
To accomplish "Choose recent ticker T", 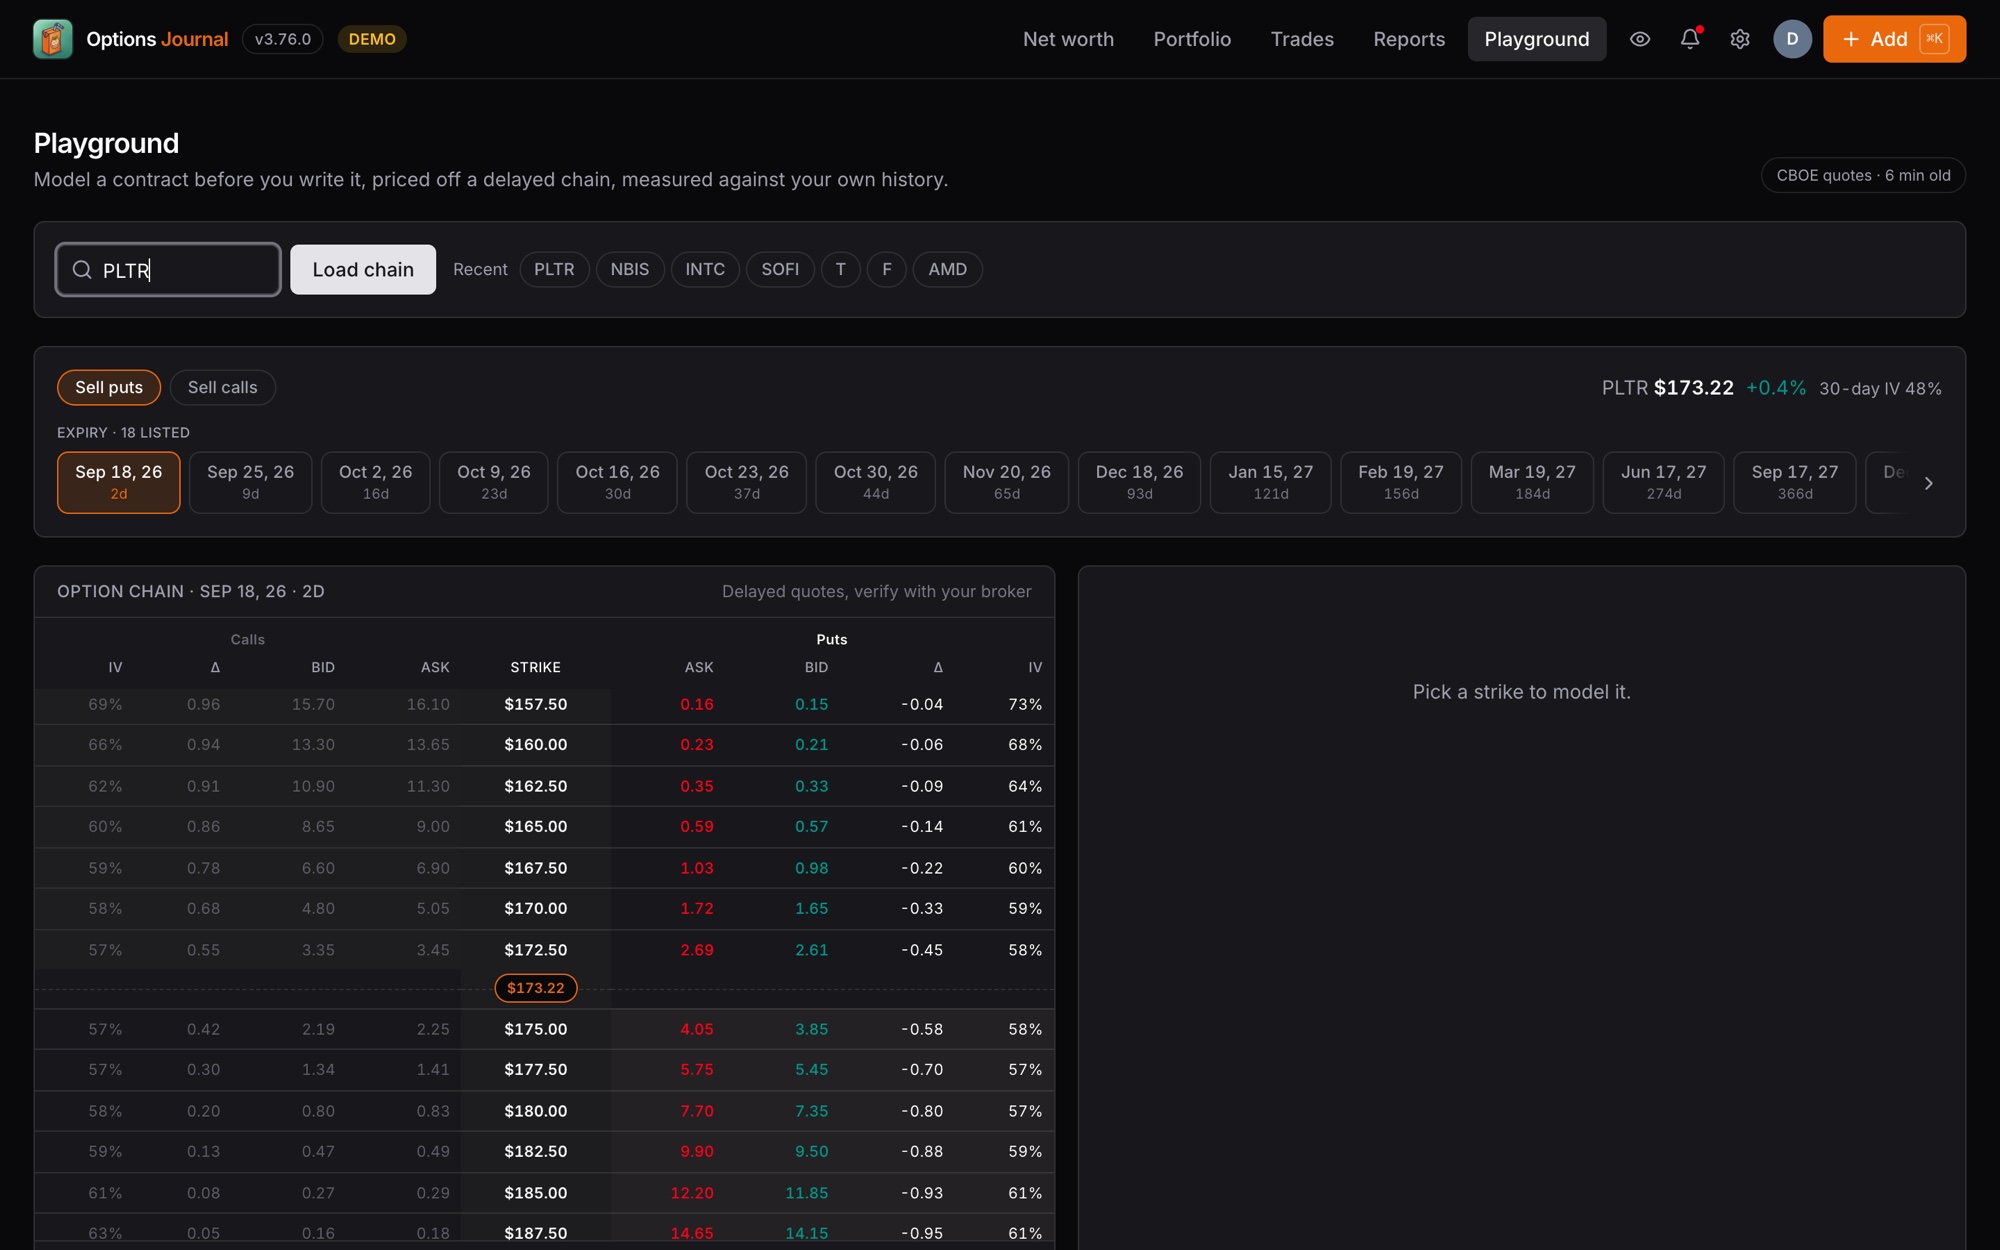I will pyautogui.click(x=841, y=270).
